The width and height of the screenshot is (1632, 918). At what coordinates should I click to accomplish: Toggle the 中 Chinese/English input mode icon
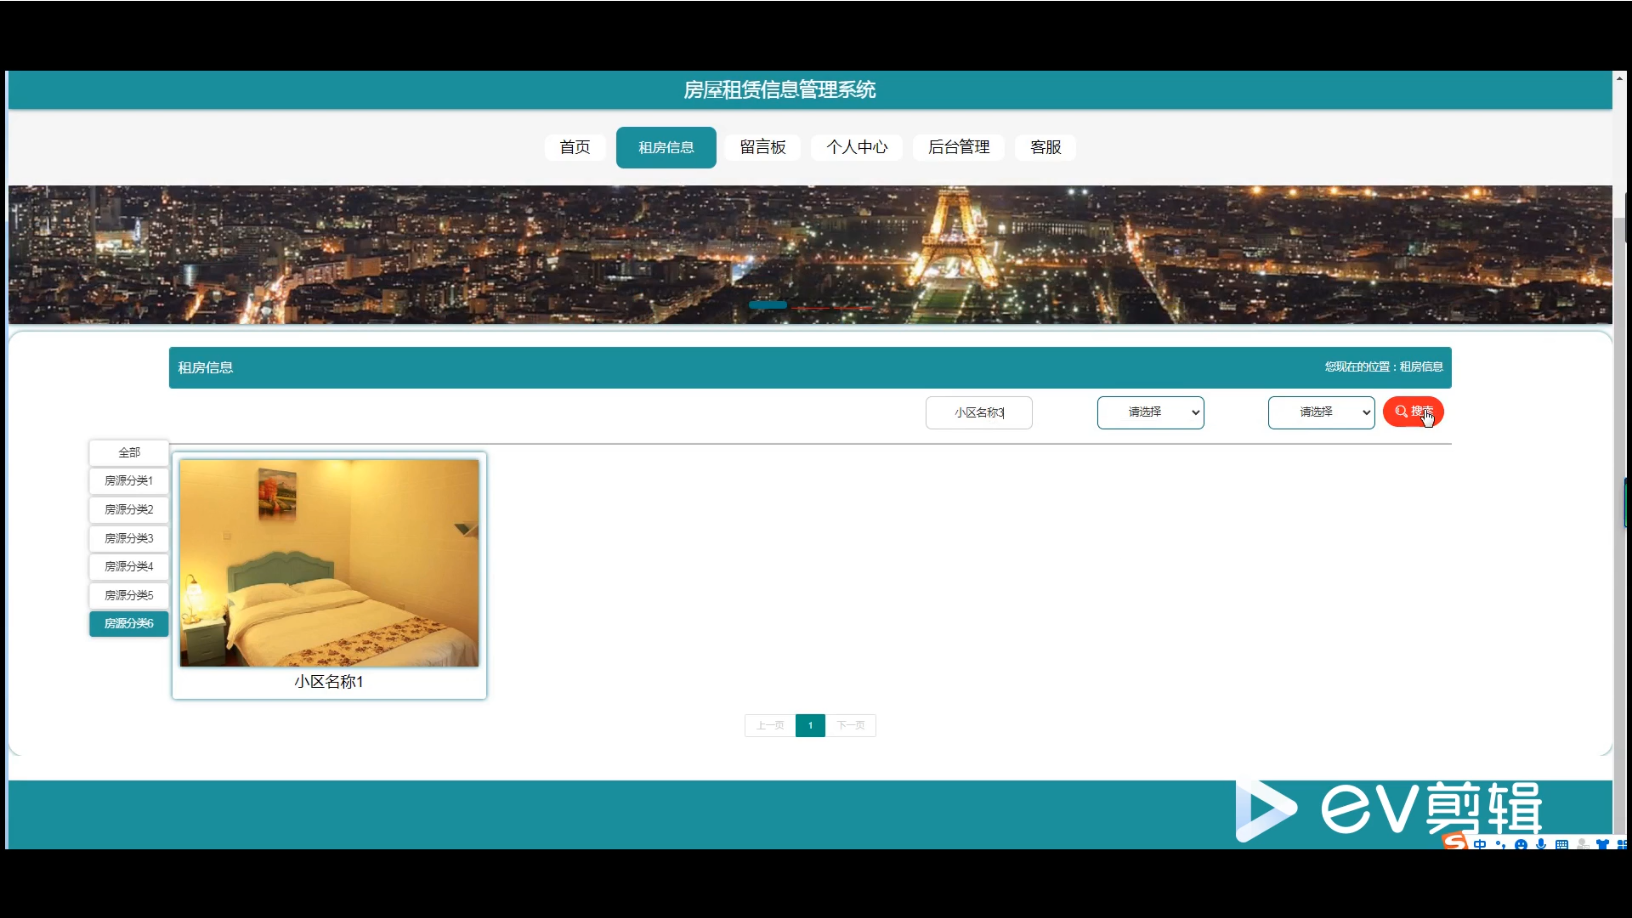[1480, 844]
